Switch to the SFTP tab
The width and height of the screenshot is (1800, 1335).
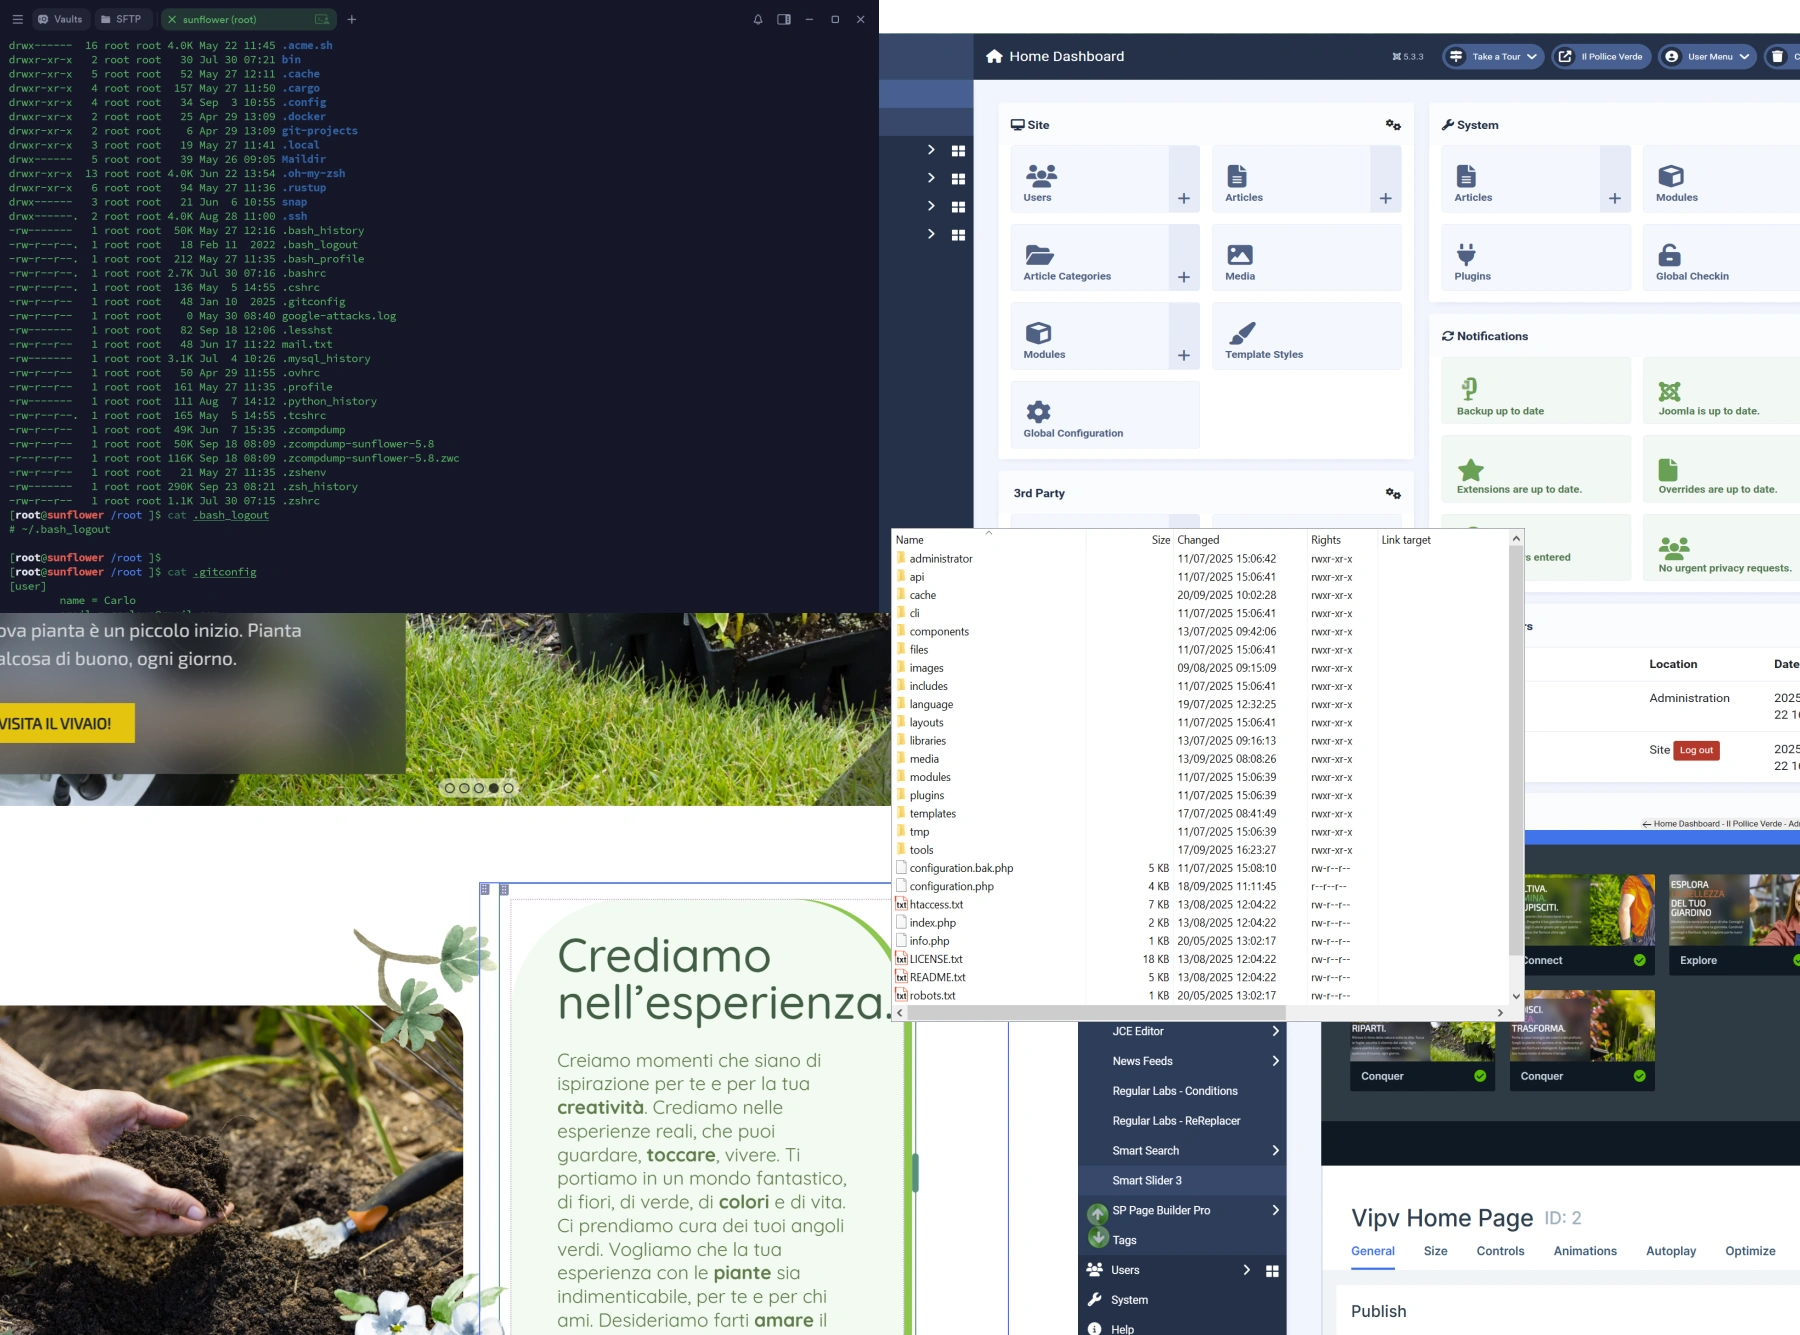121,19
